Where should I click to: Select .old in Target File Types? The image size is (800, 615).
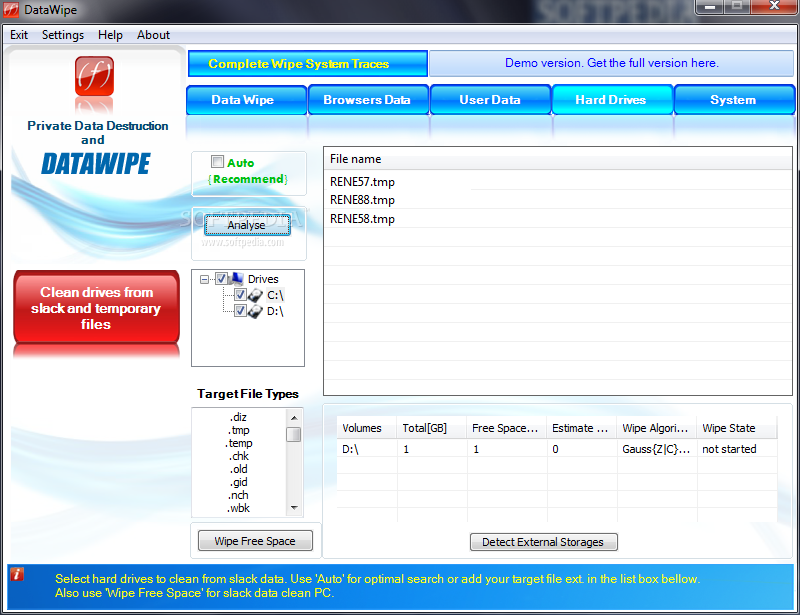239,469
